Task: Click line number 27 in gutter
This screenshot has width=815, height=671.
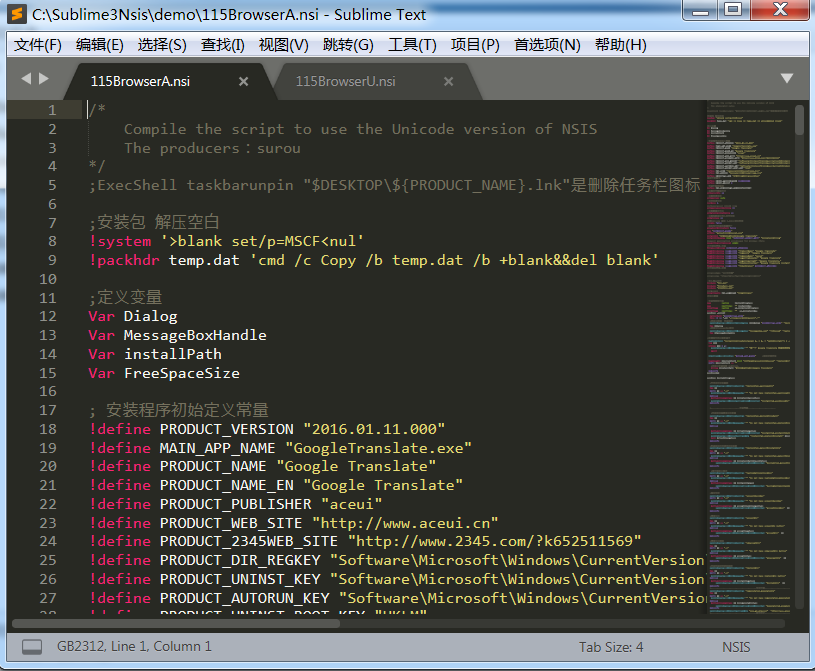Action: [48, 598]
